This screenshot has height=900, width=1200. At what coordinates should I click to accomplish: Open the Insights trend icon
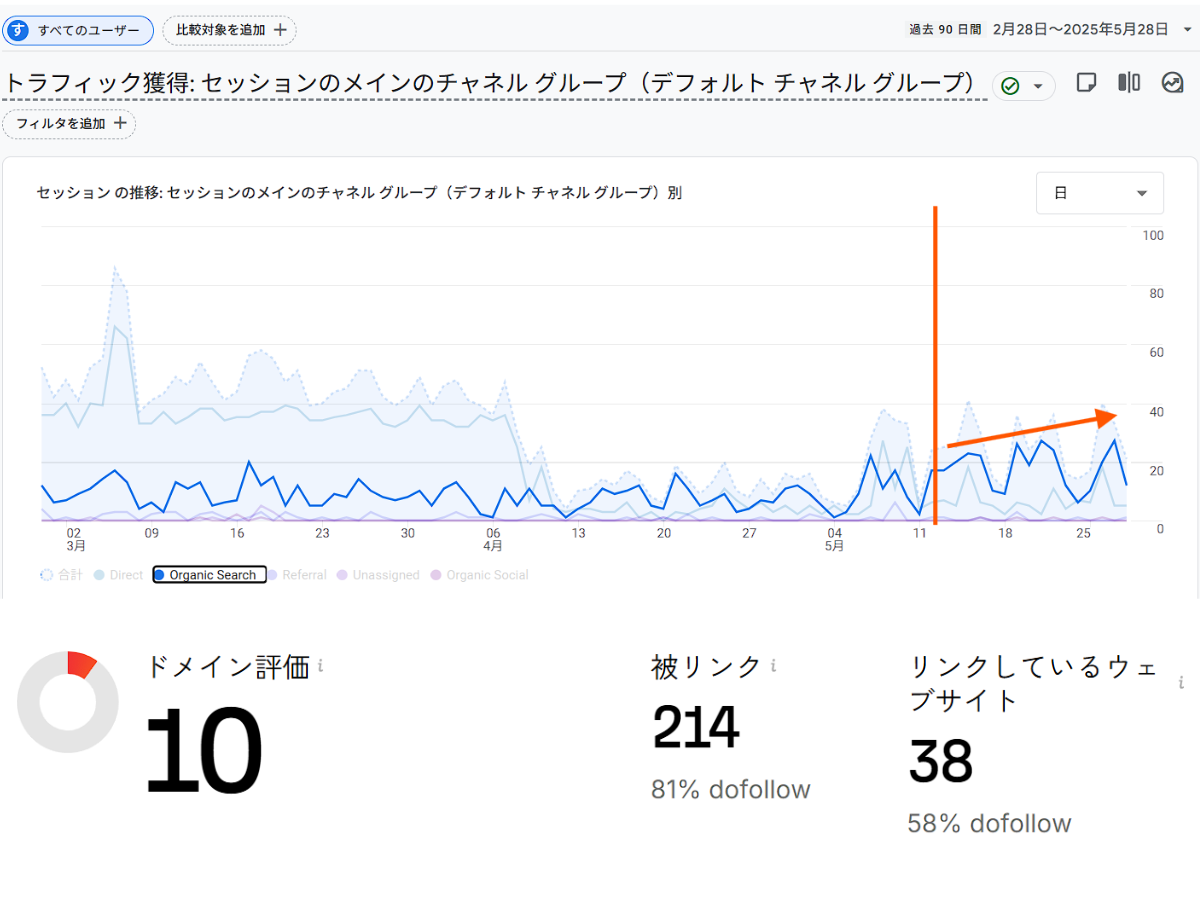[1172, 83]
